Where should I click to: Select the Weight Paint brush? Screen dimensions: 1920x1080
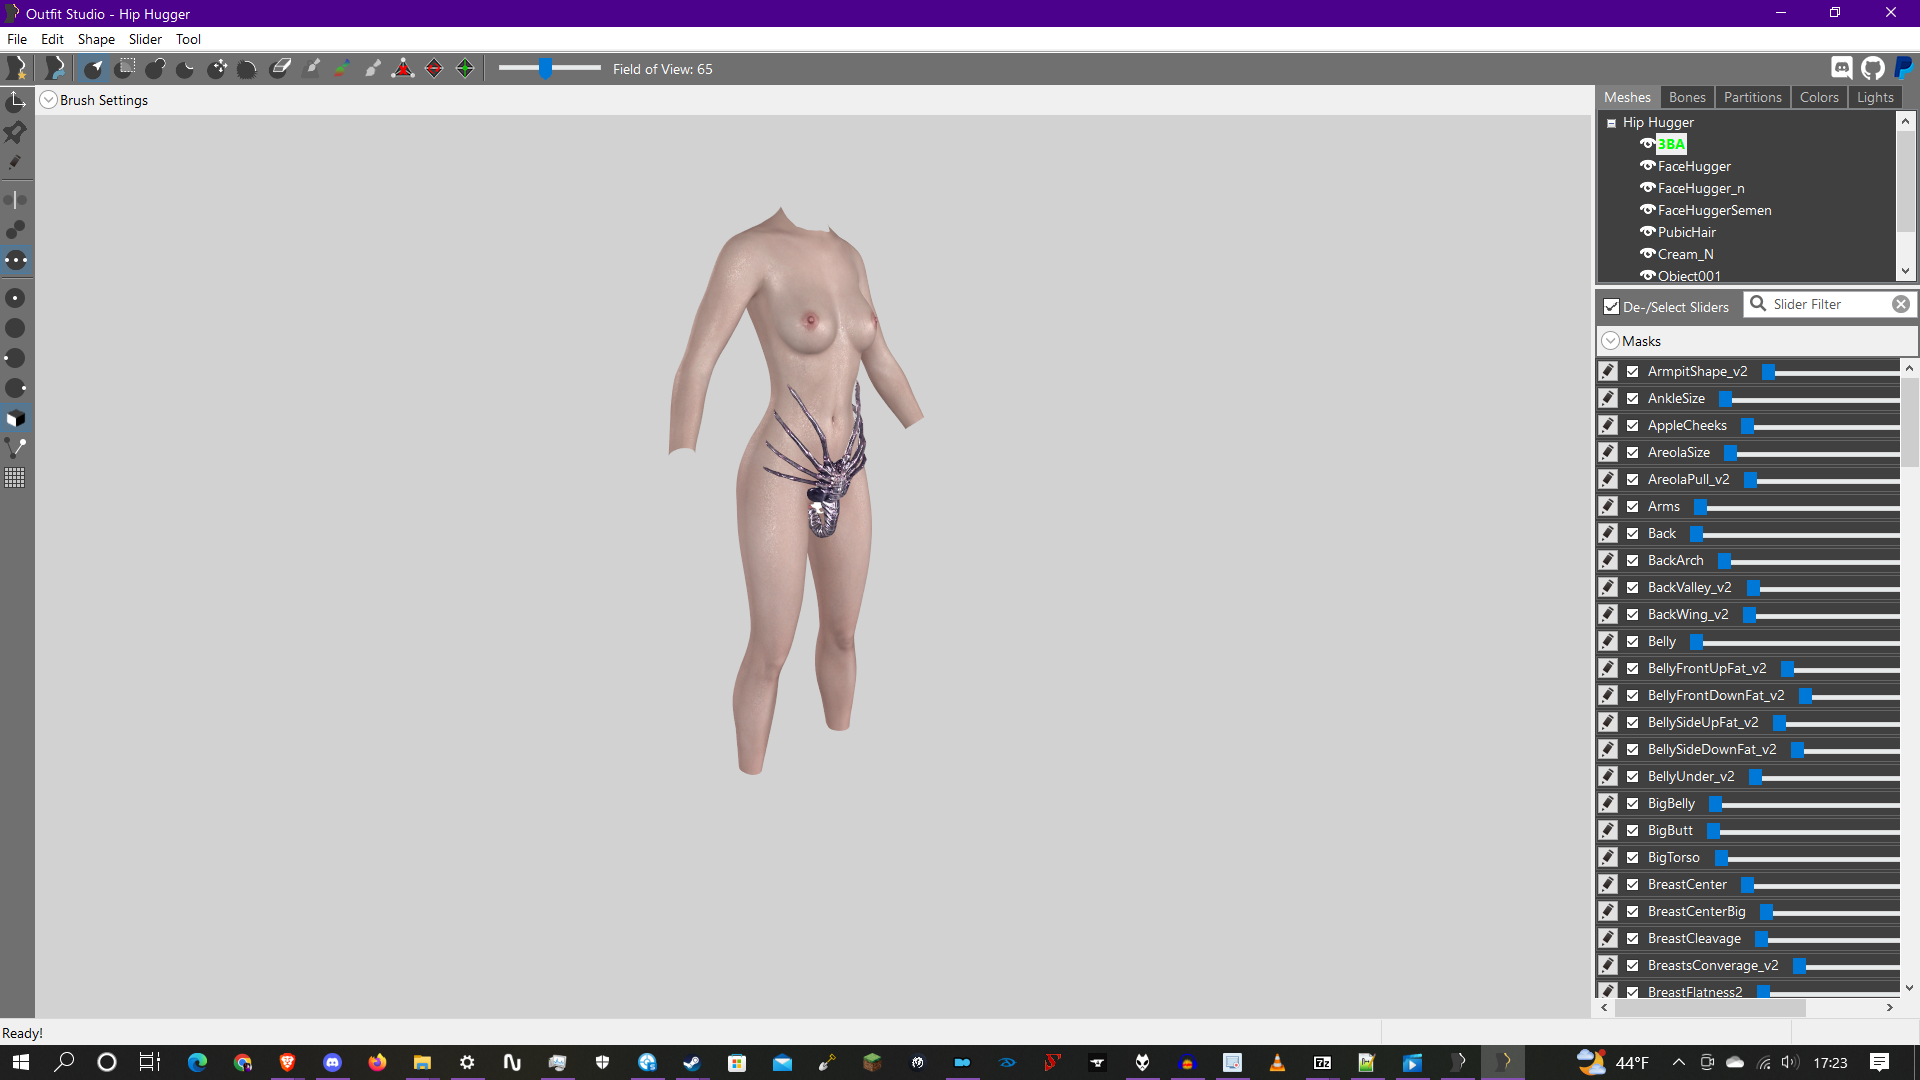pyautogui.click(x=312, y=68)
